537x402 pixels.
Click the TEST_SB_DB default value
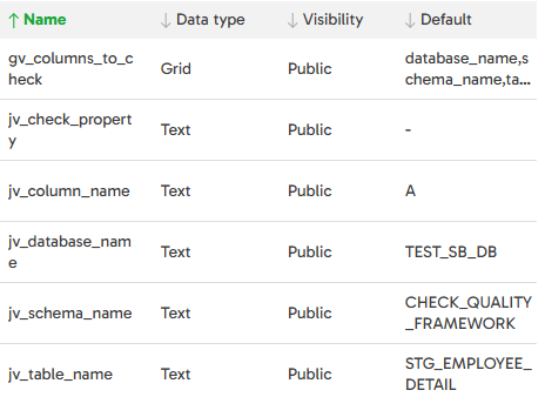(451, 252)
